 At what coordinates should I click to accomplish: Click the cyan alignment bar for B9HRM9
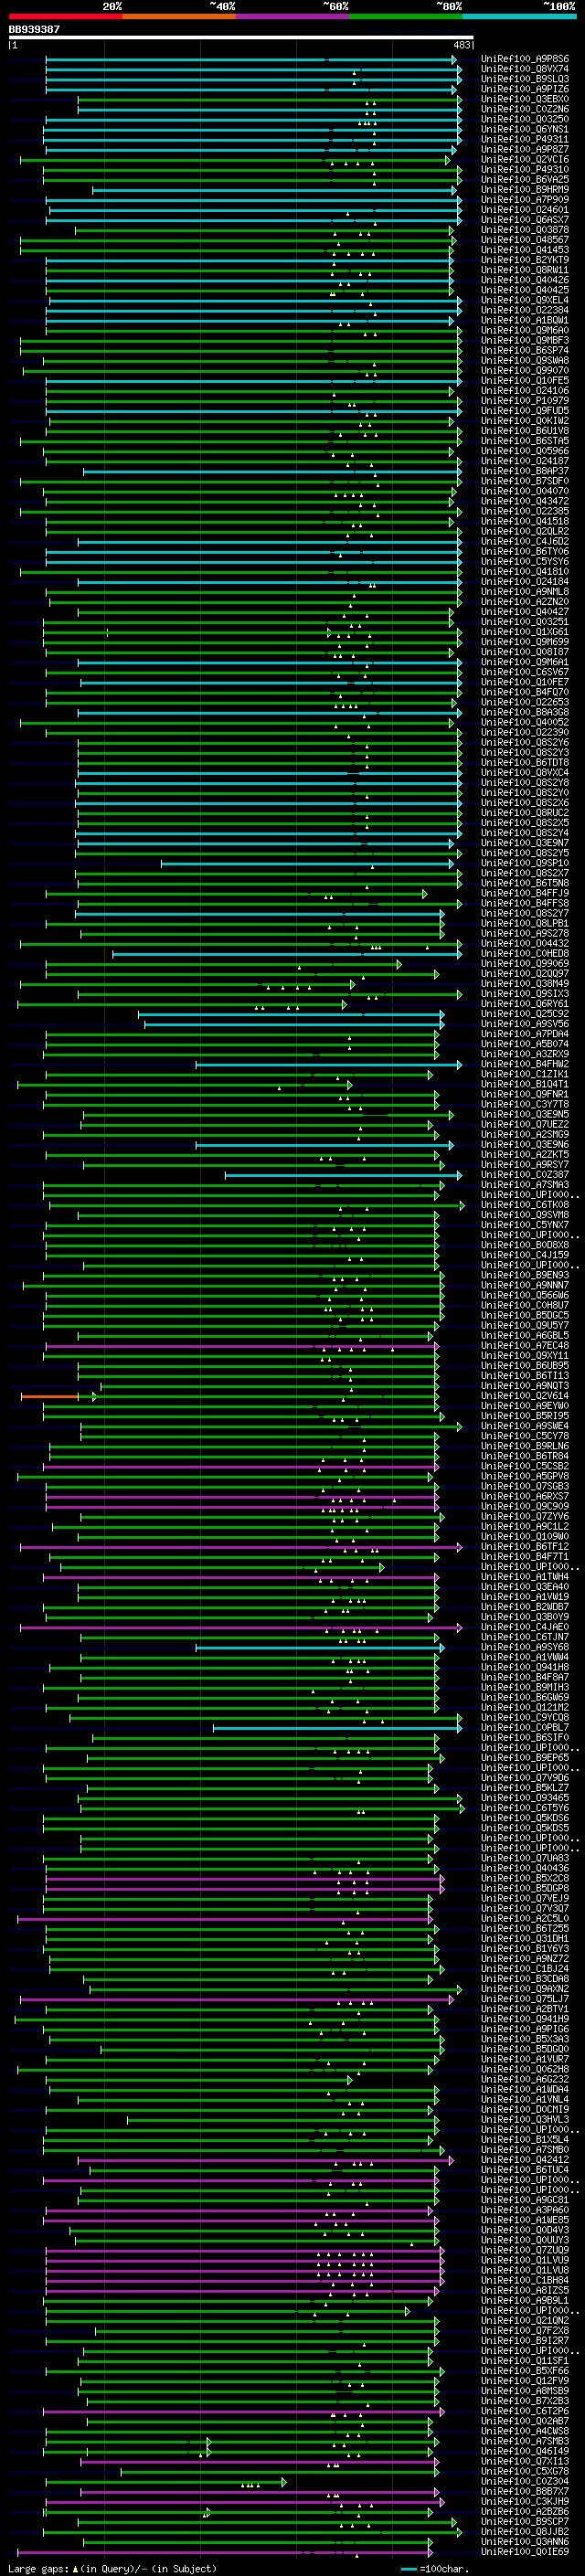click(x=275, y=190)
